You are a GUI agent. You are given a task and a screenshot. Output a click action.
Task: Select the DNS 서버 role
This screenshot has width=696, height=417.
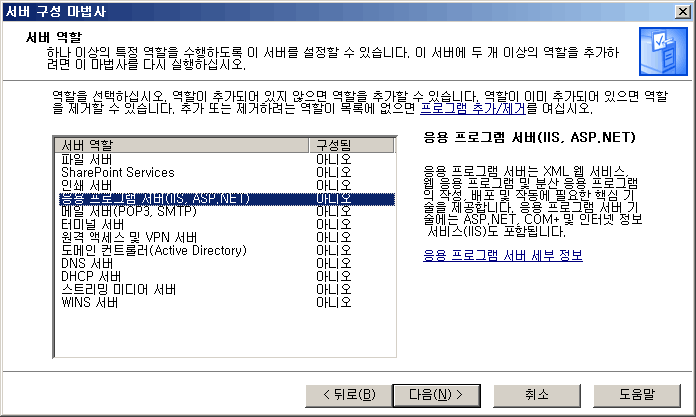pos(86,263)
